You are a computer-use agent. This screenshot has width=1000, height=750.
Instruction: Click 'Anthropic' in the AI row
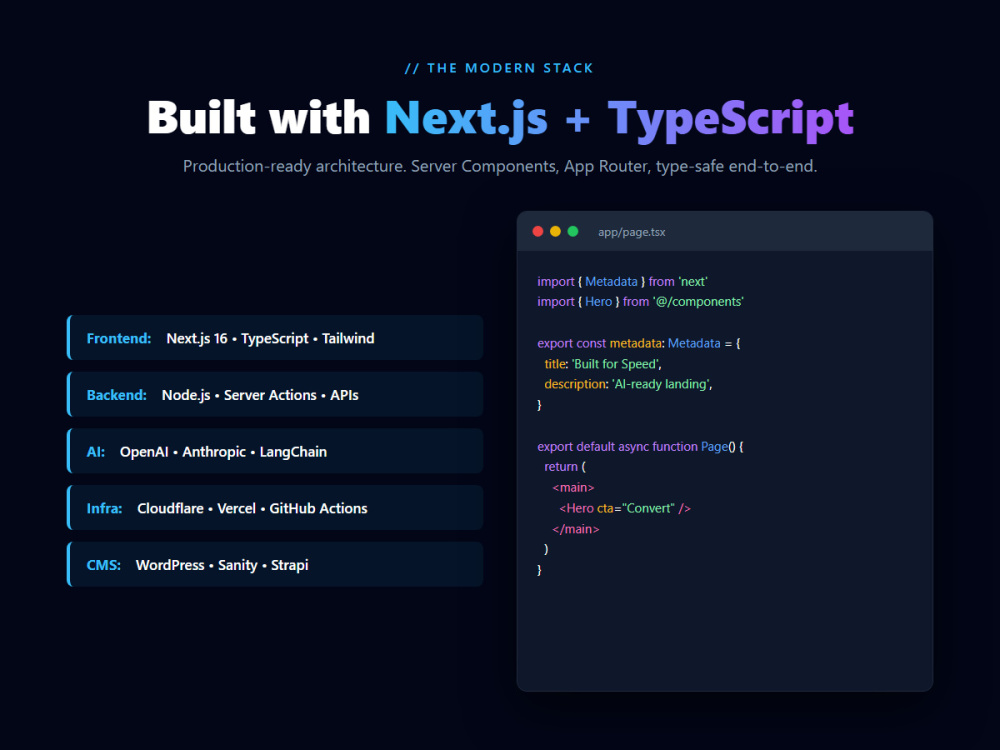pyautogui.click(x=214, y=452)
